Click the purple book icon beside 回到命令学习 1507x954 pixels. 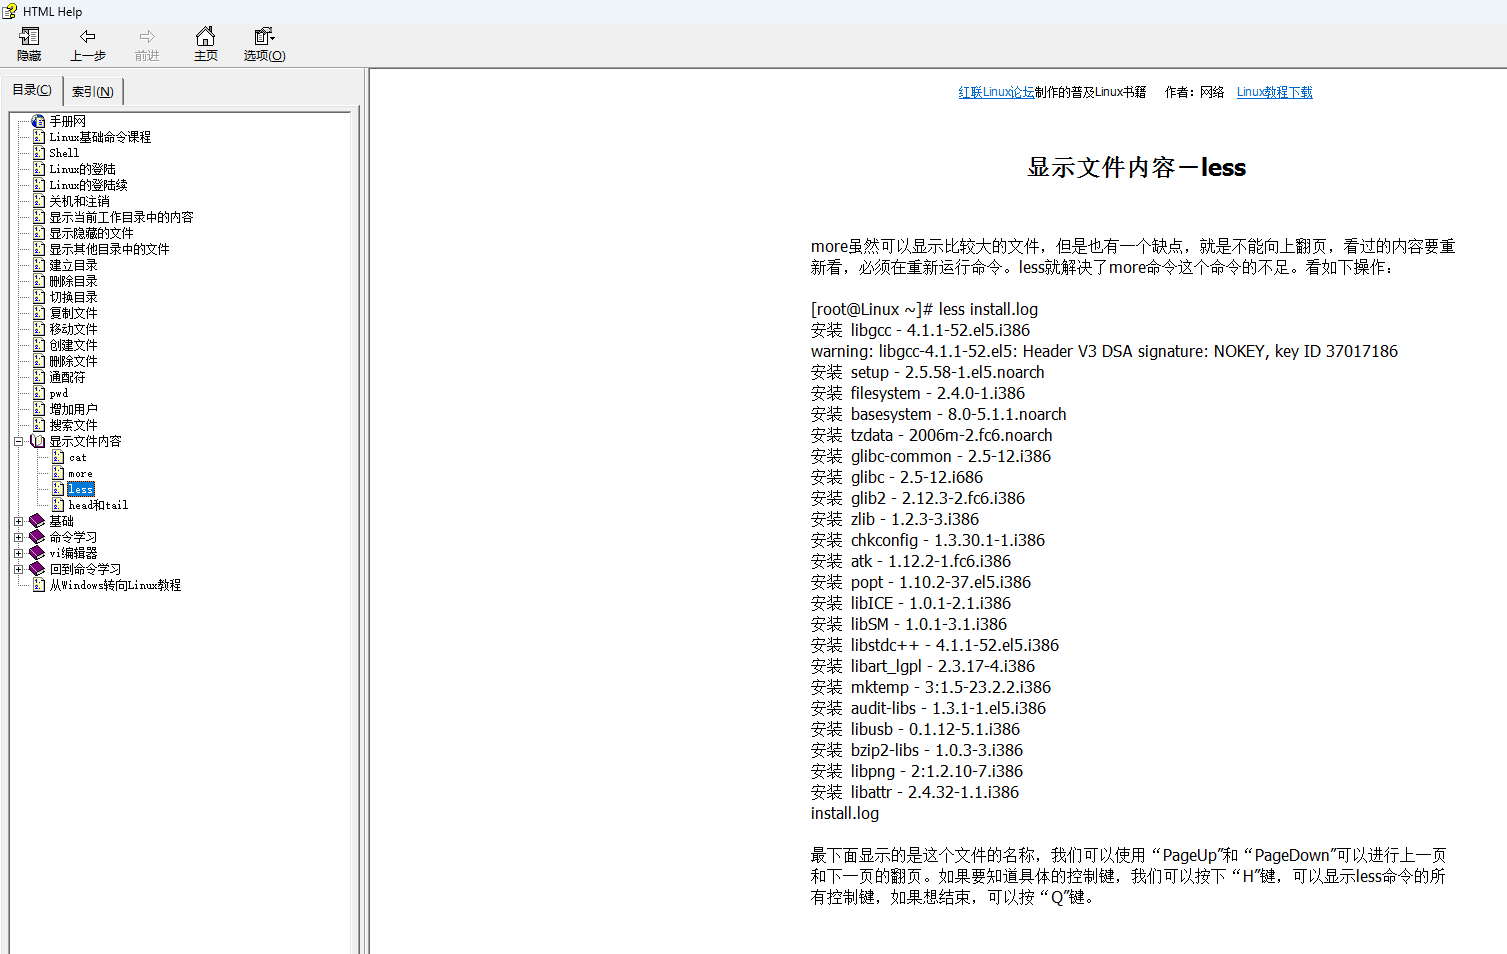[38, 569]
